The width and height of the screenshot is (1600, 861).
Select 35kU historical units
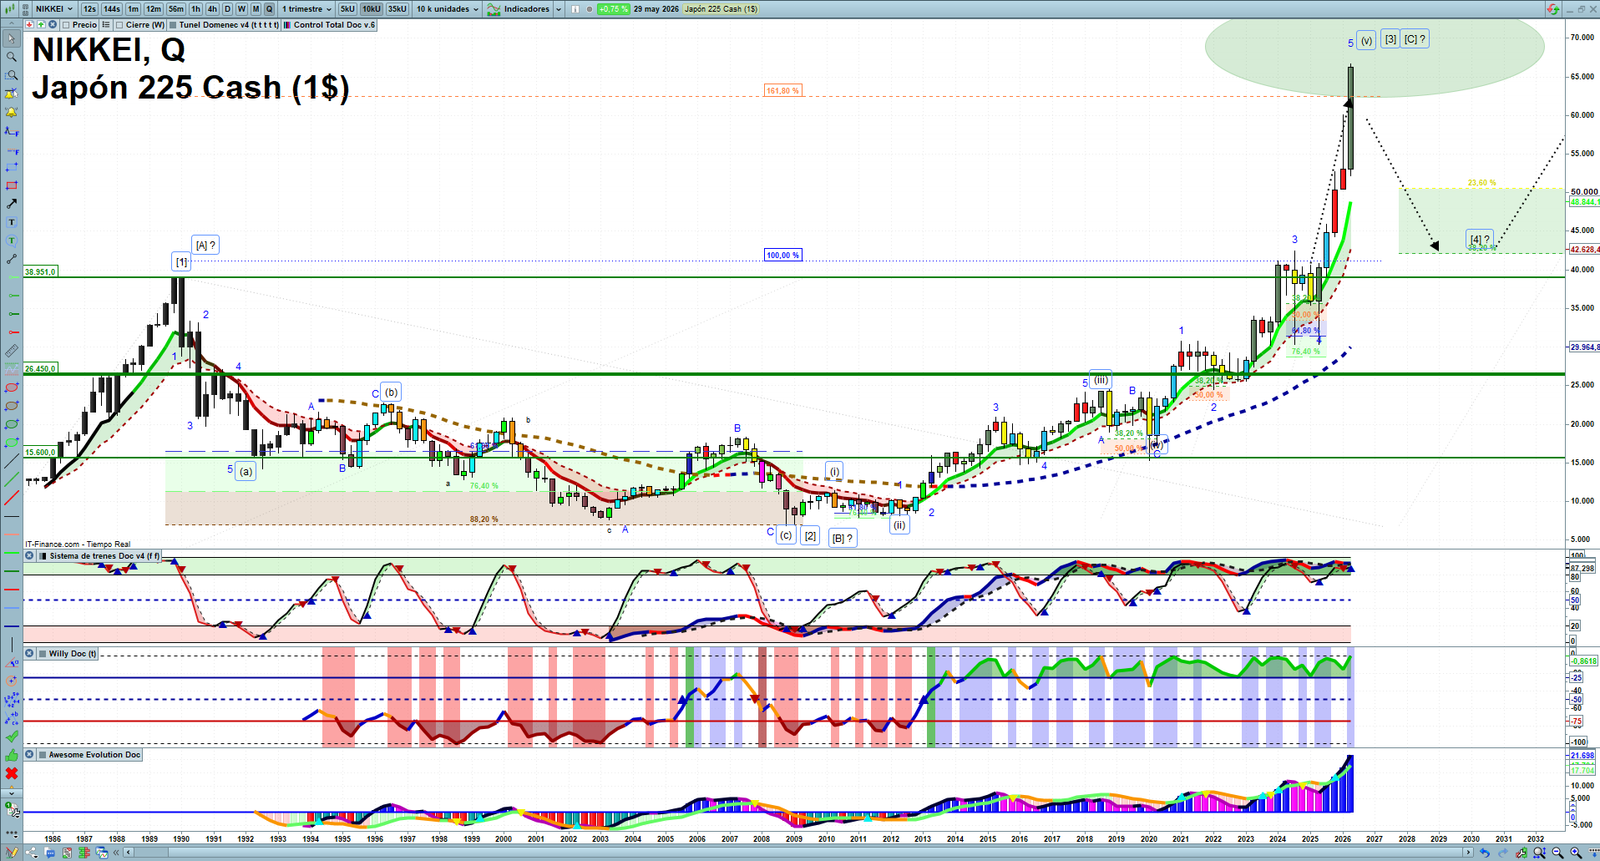[397, 9]
